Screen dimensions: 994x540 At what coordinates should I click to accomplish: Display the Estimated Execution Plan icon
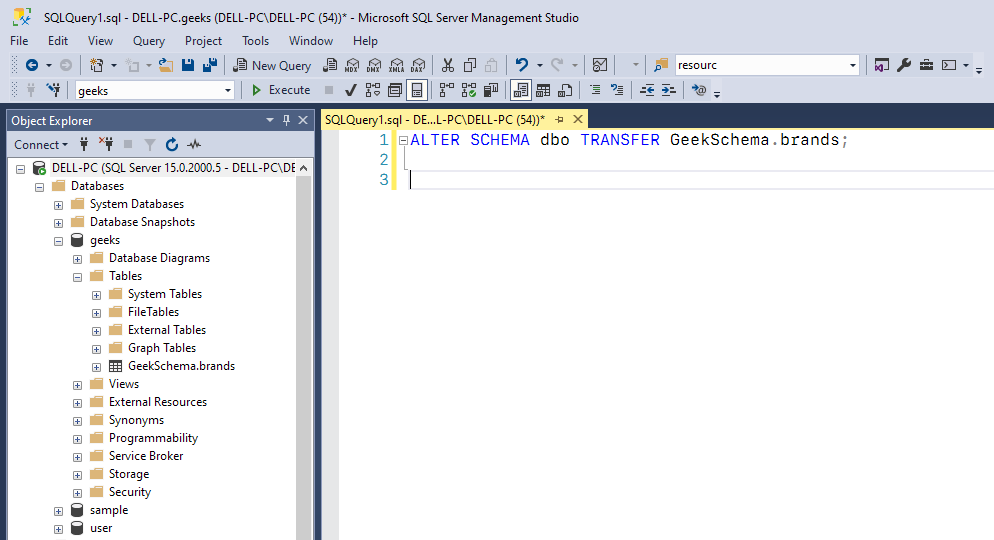(x=373, y=90)
